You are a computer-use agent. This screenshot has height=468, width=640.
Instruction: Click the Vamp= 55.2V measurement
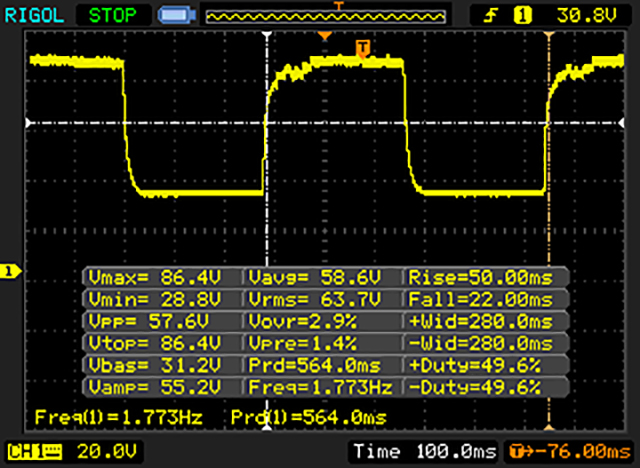click(x=155, y=387)
